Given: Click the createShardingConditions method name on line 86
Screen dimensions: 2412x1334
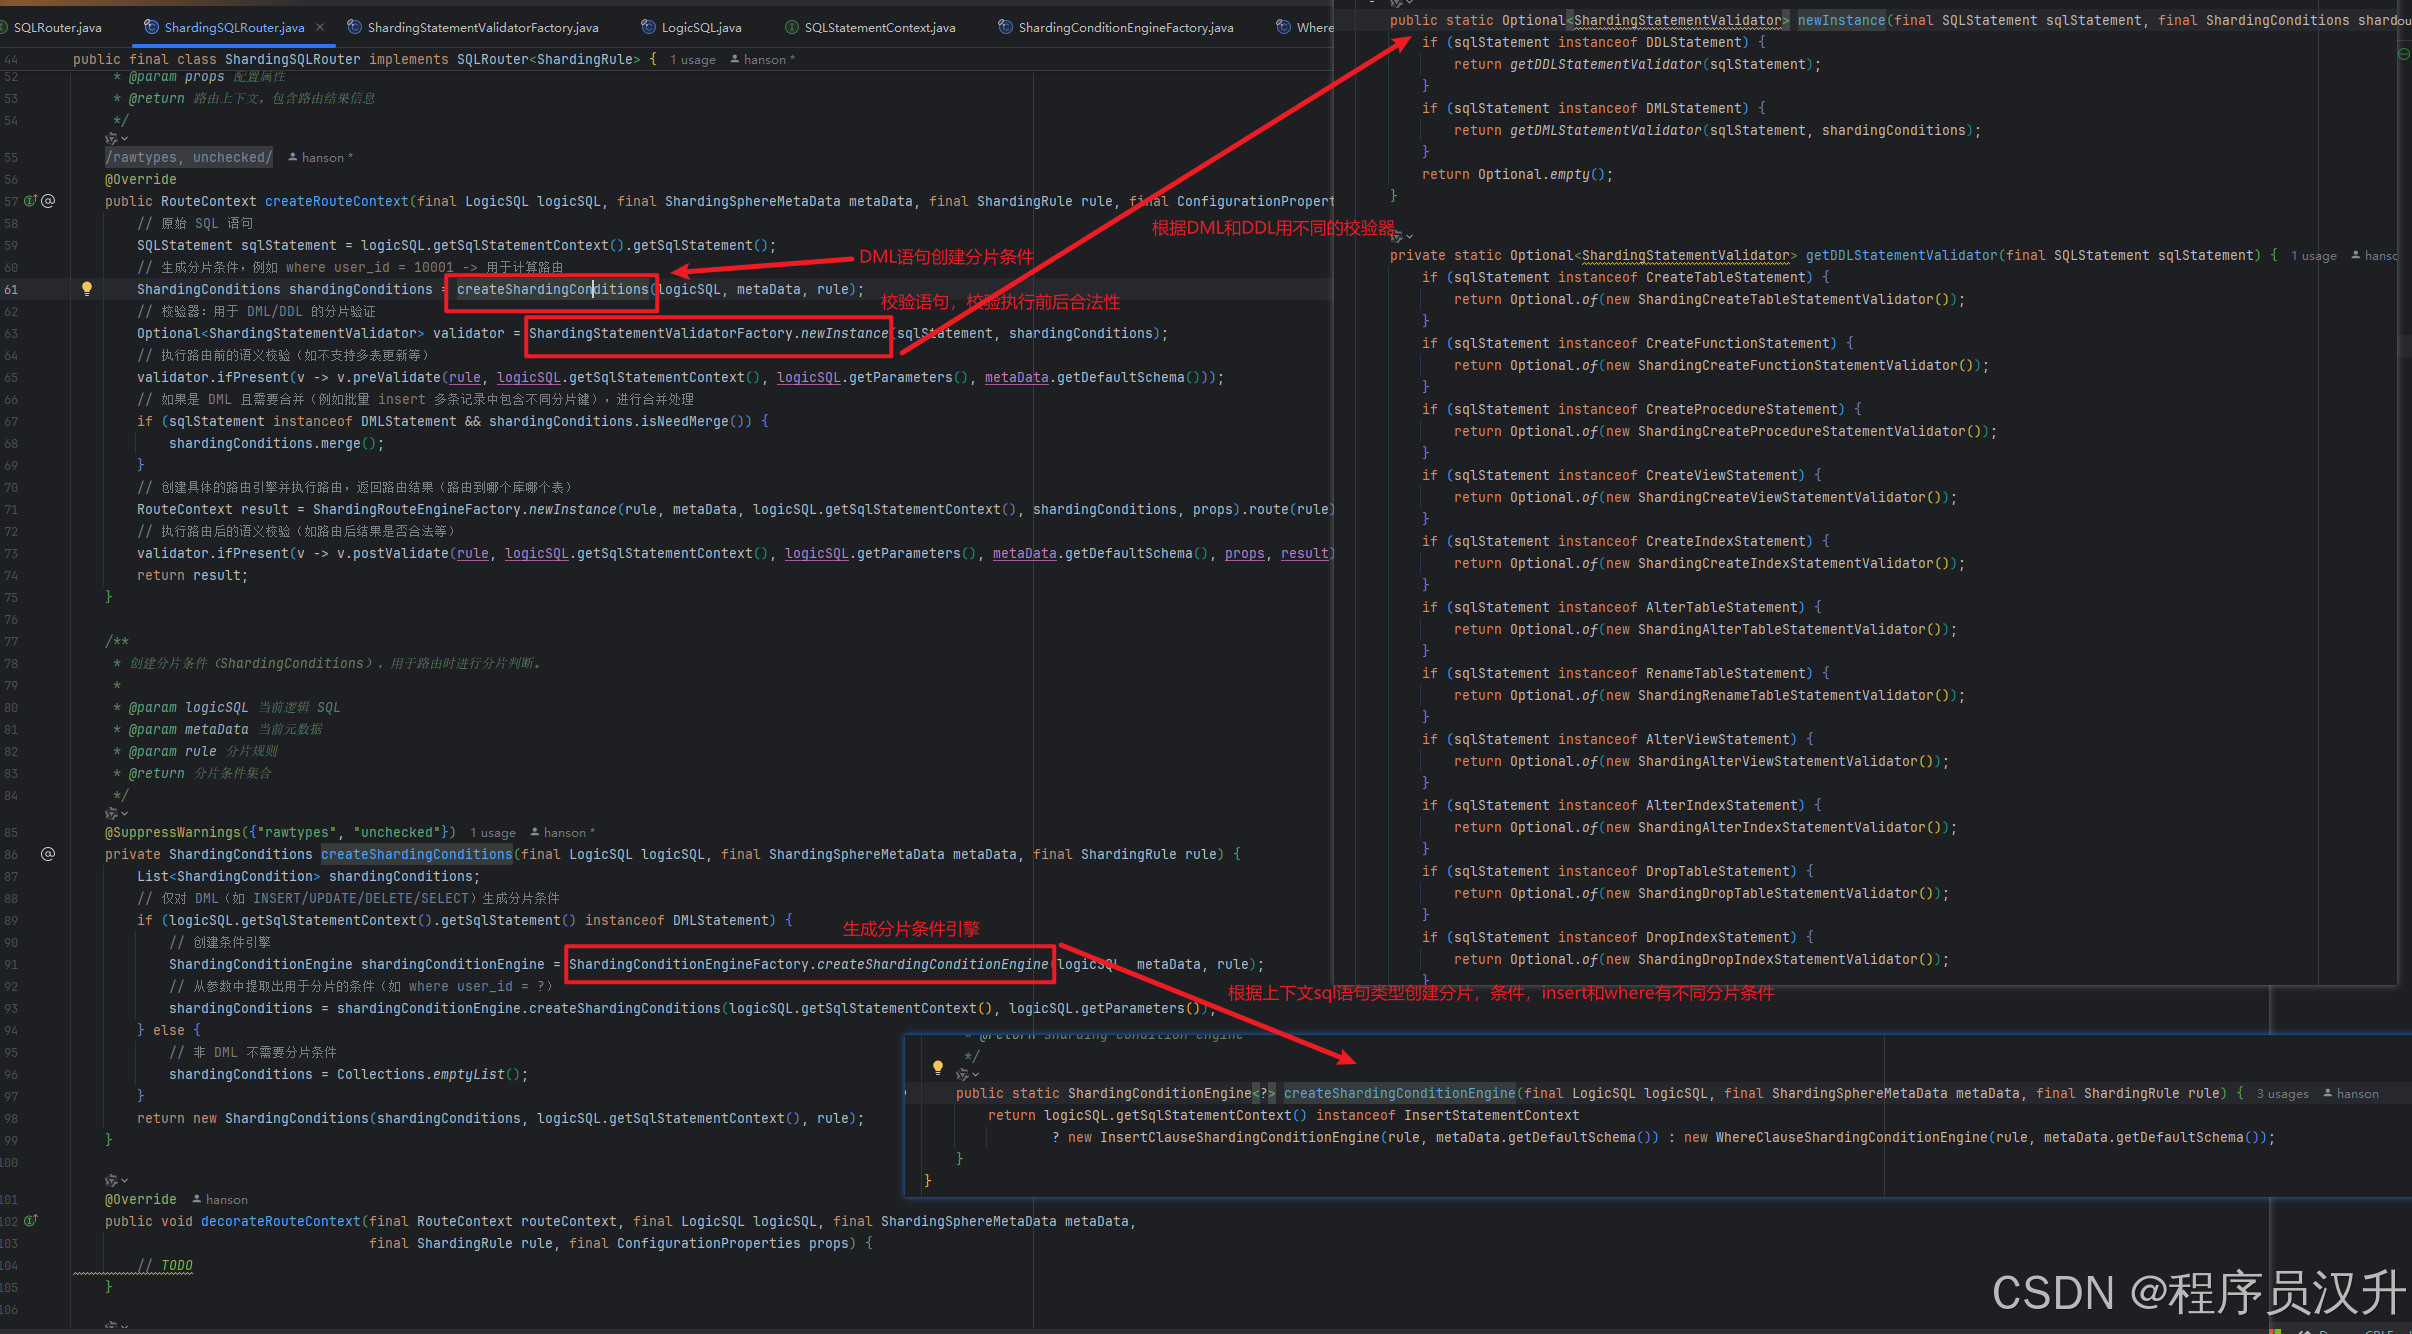Looking at the screenshot, I should (x=416, y=854).
